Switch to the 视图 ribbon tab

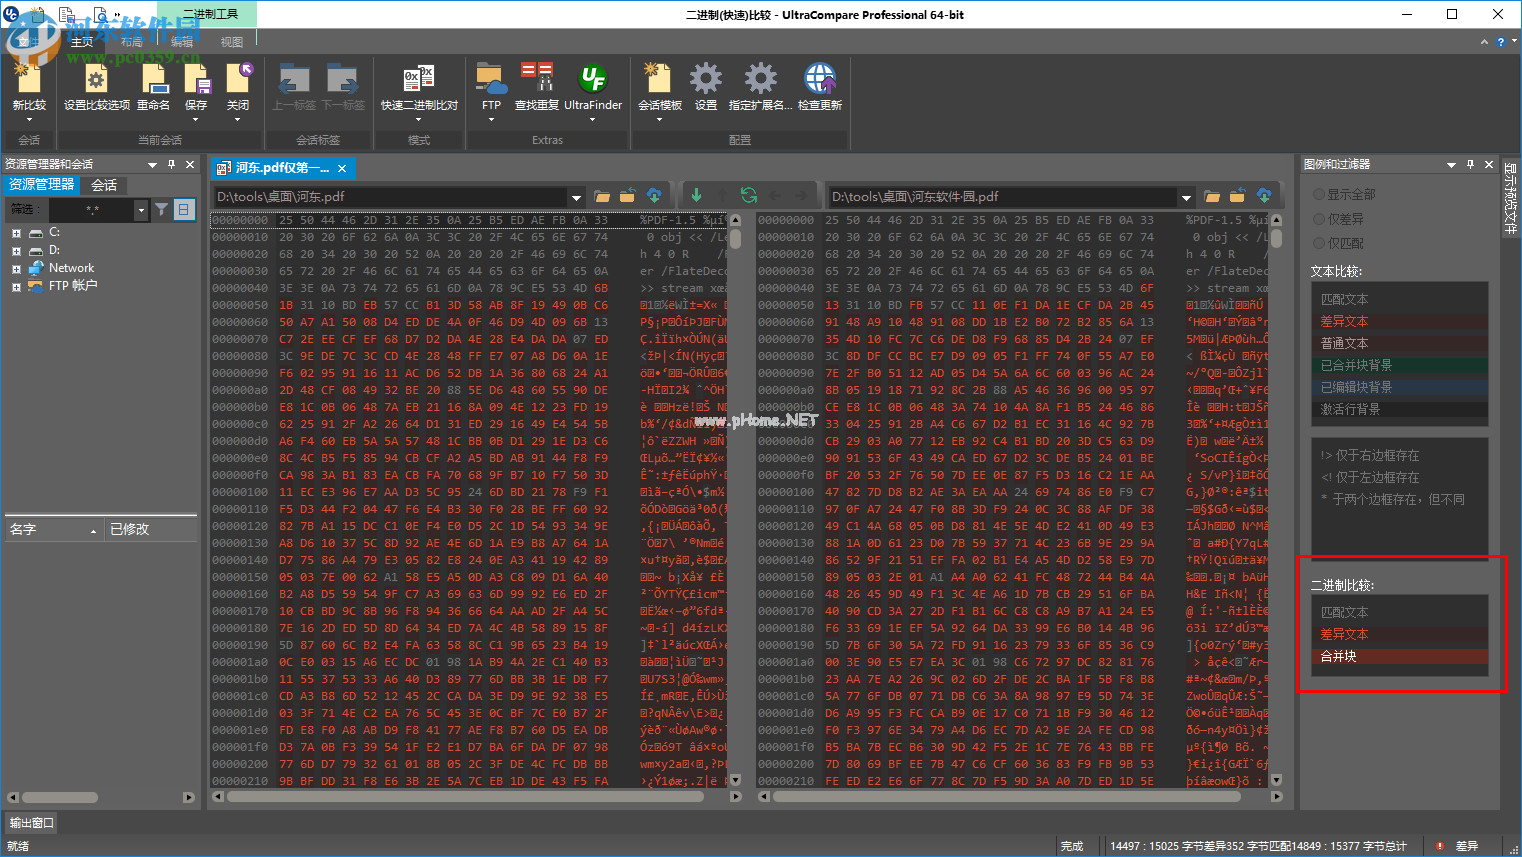232,42
